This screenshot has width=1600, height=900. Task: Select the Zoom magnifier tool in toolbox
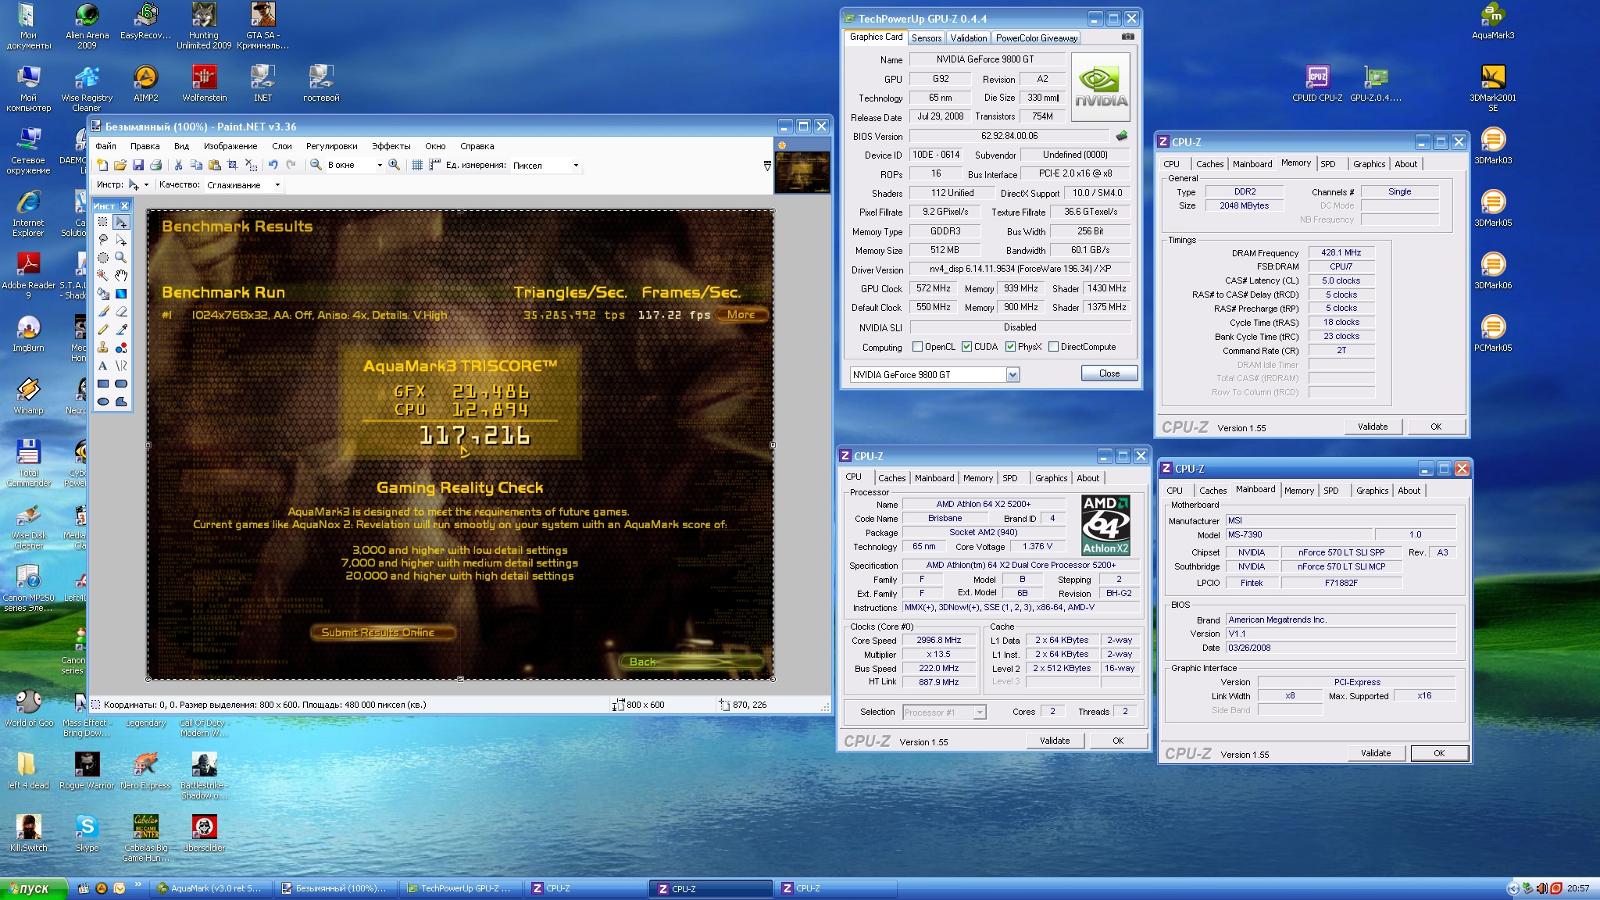(121, 257)
